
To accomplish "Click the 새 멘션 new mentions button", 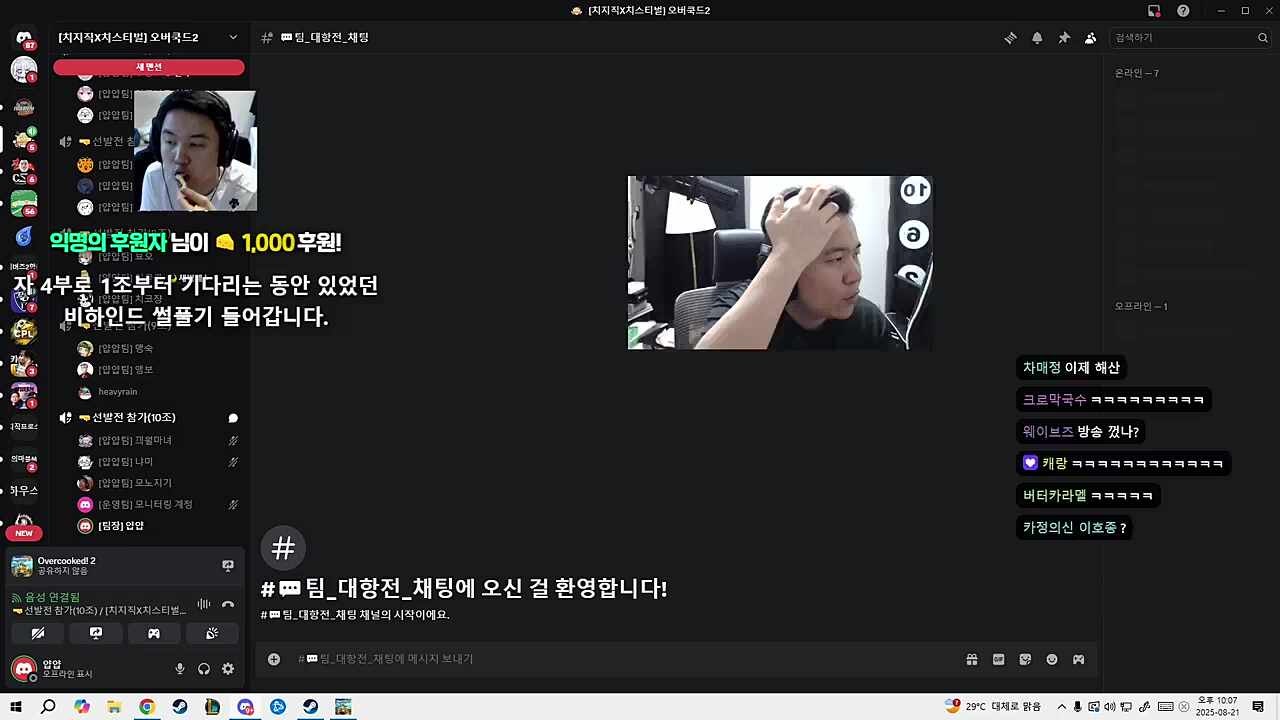I will coord(148,67).
